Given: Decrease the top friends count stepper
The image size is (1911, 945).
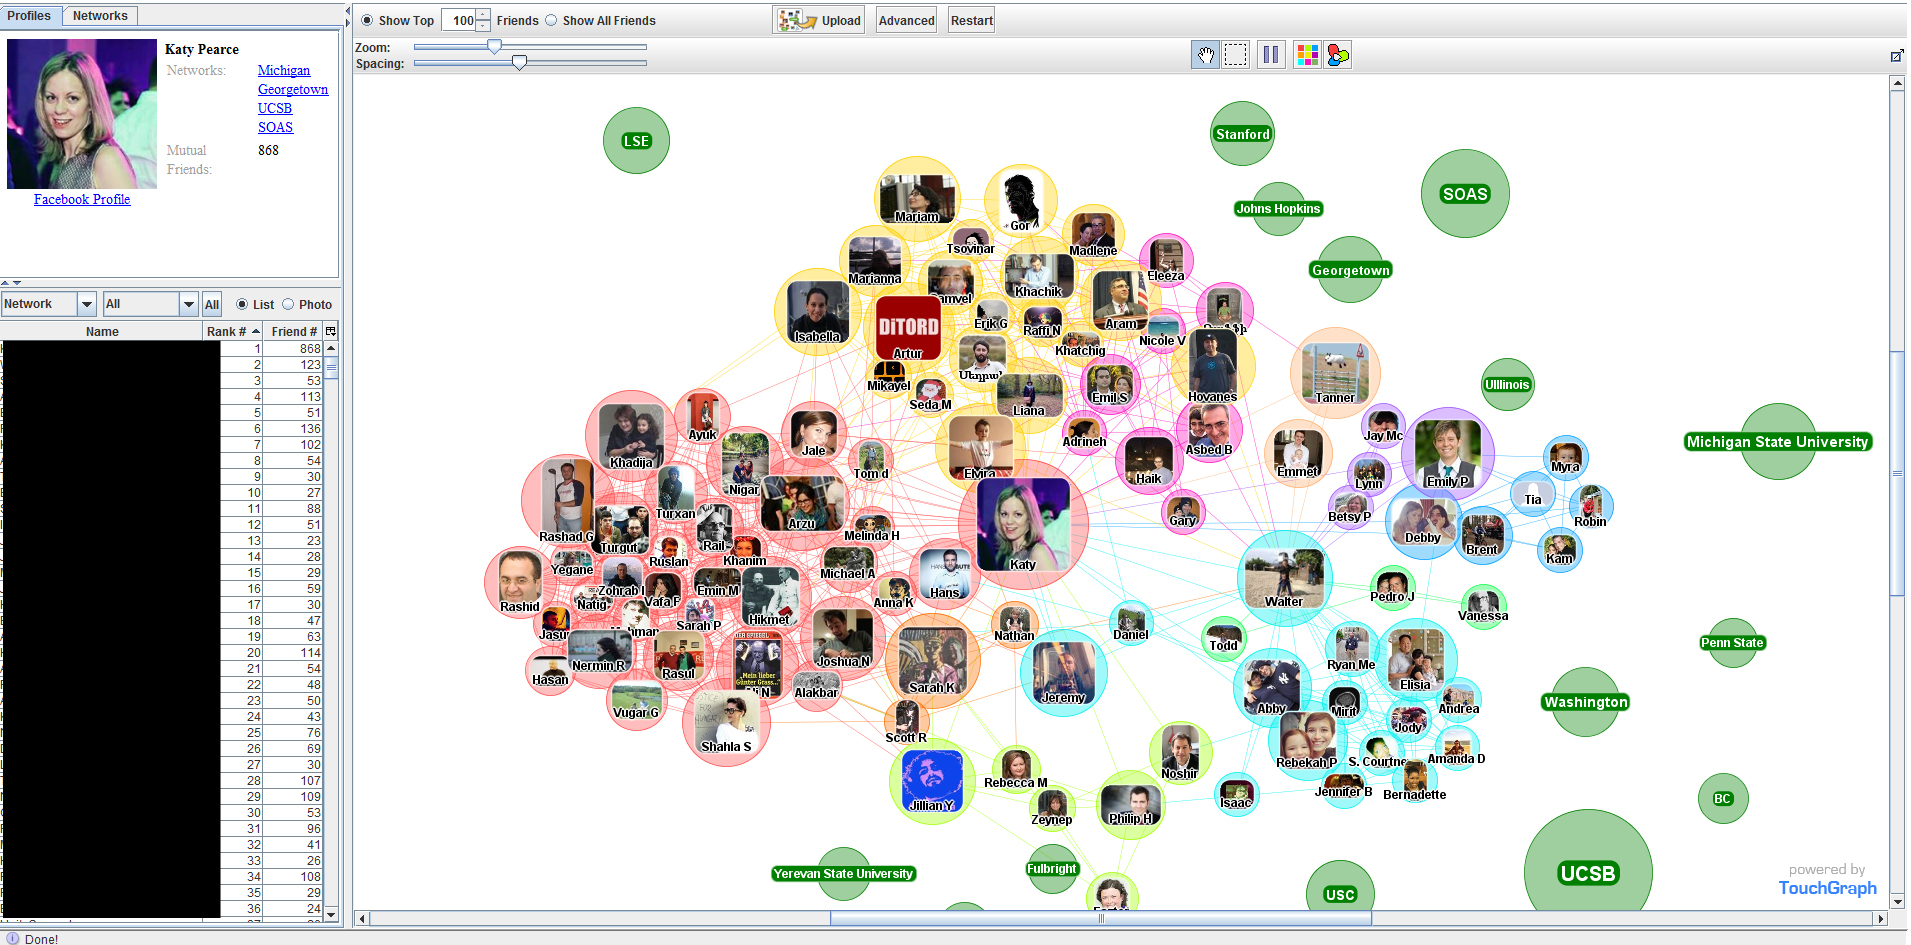Looking at the screenshot, I should [x=483, y=26].
